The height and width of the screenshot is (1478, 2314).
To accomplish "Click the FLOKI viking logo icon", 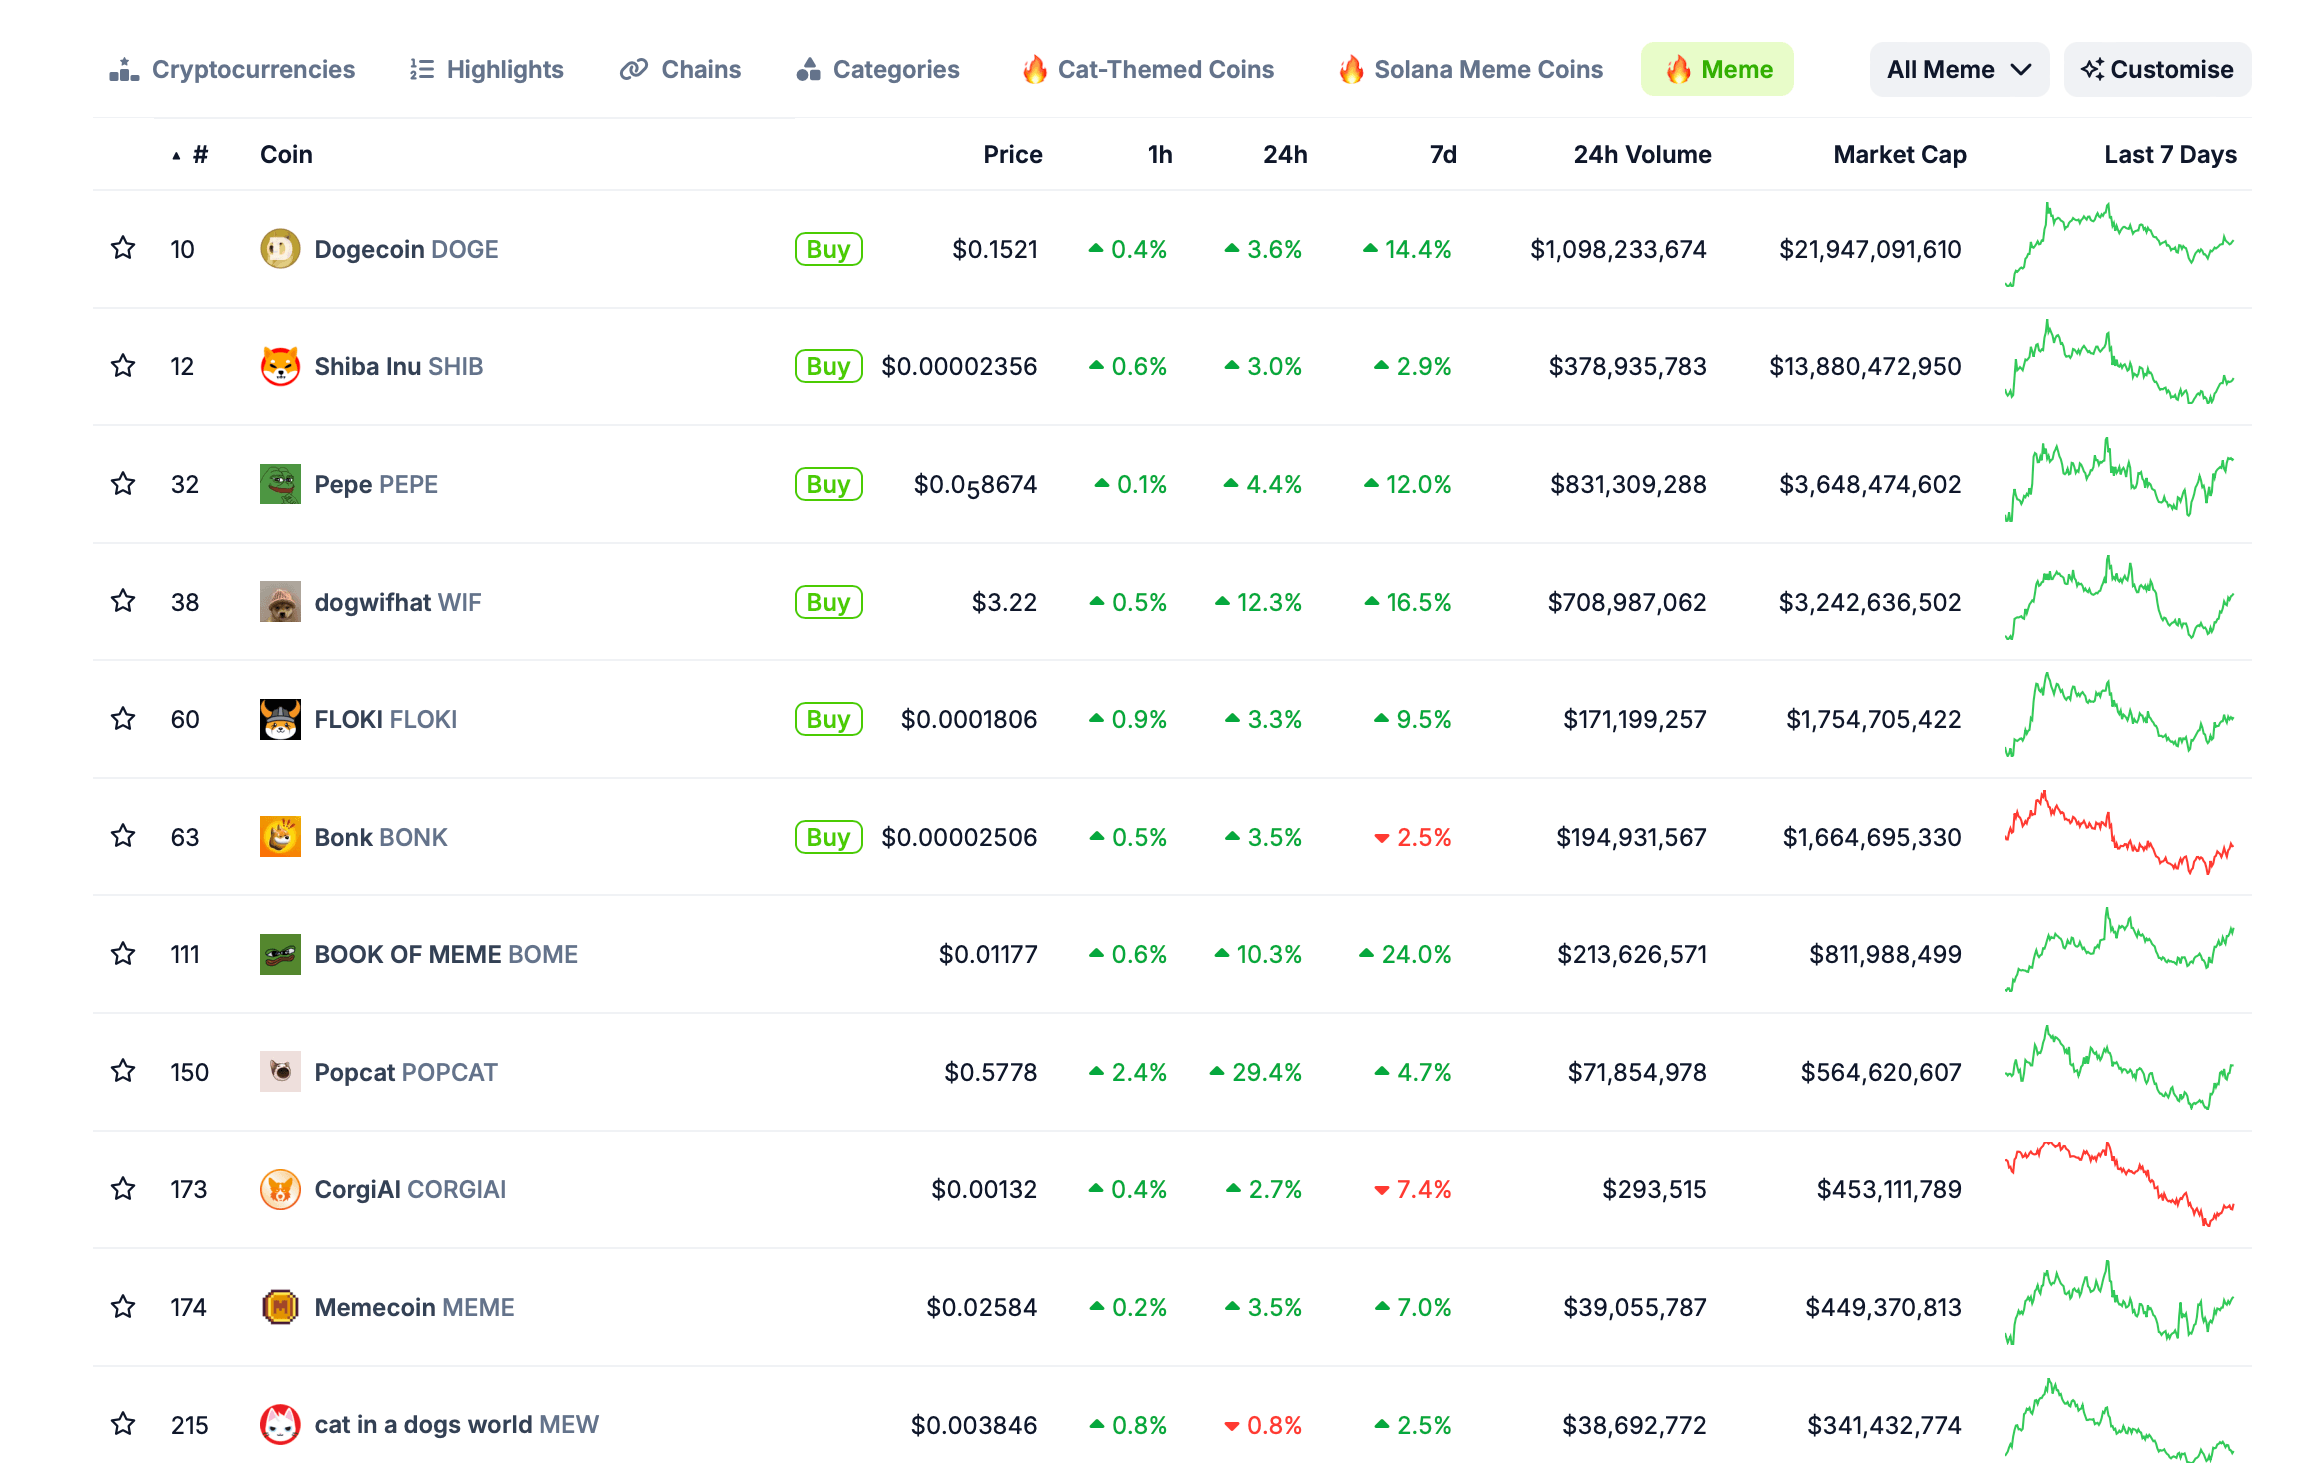I will pyautogui.click(x=280, y=719).
